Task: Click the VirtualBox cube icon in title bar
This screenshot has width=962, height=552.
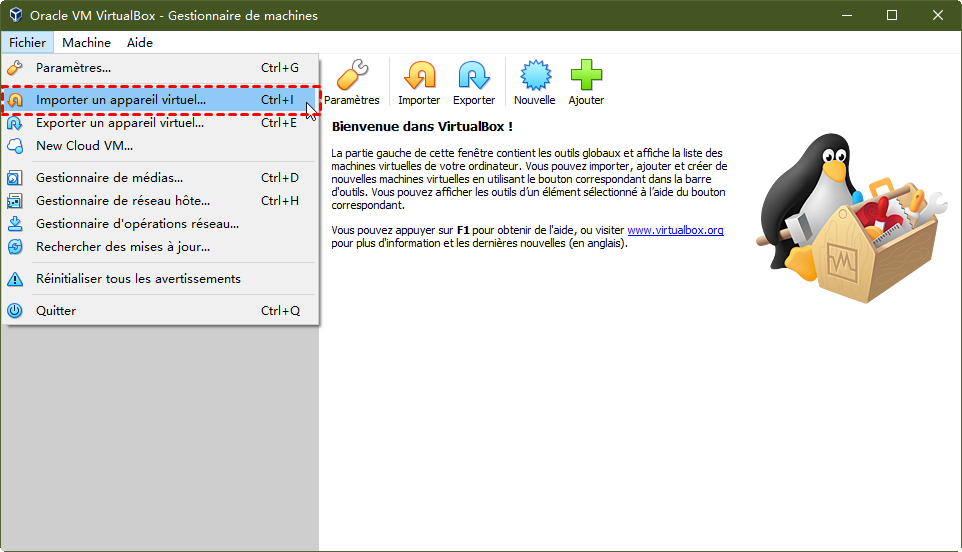Action: (16, 15)
